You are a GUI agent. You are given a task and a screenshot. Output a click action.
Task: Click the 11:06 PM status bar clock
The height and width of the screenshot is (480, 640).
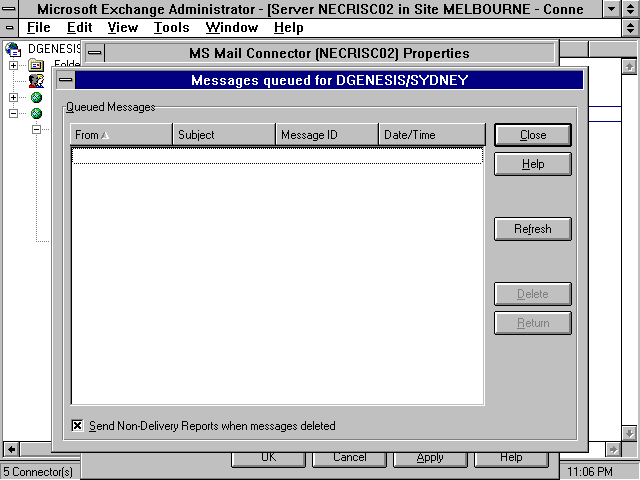(x=590, y=472)
